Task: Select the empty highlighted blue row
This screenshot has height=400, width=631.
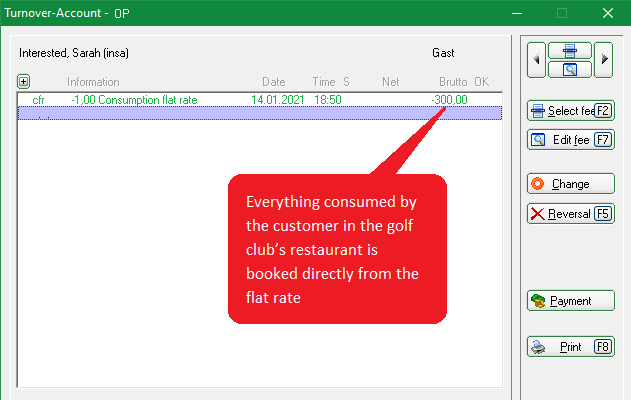Action: click(260, 113)
